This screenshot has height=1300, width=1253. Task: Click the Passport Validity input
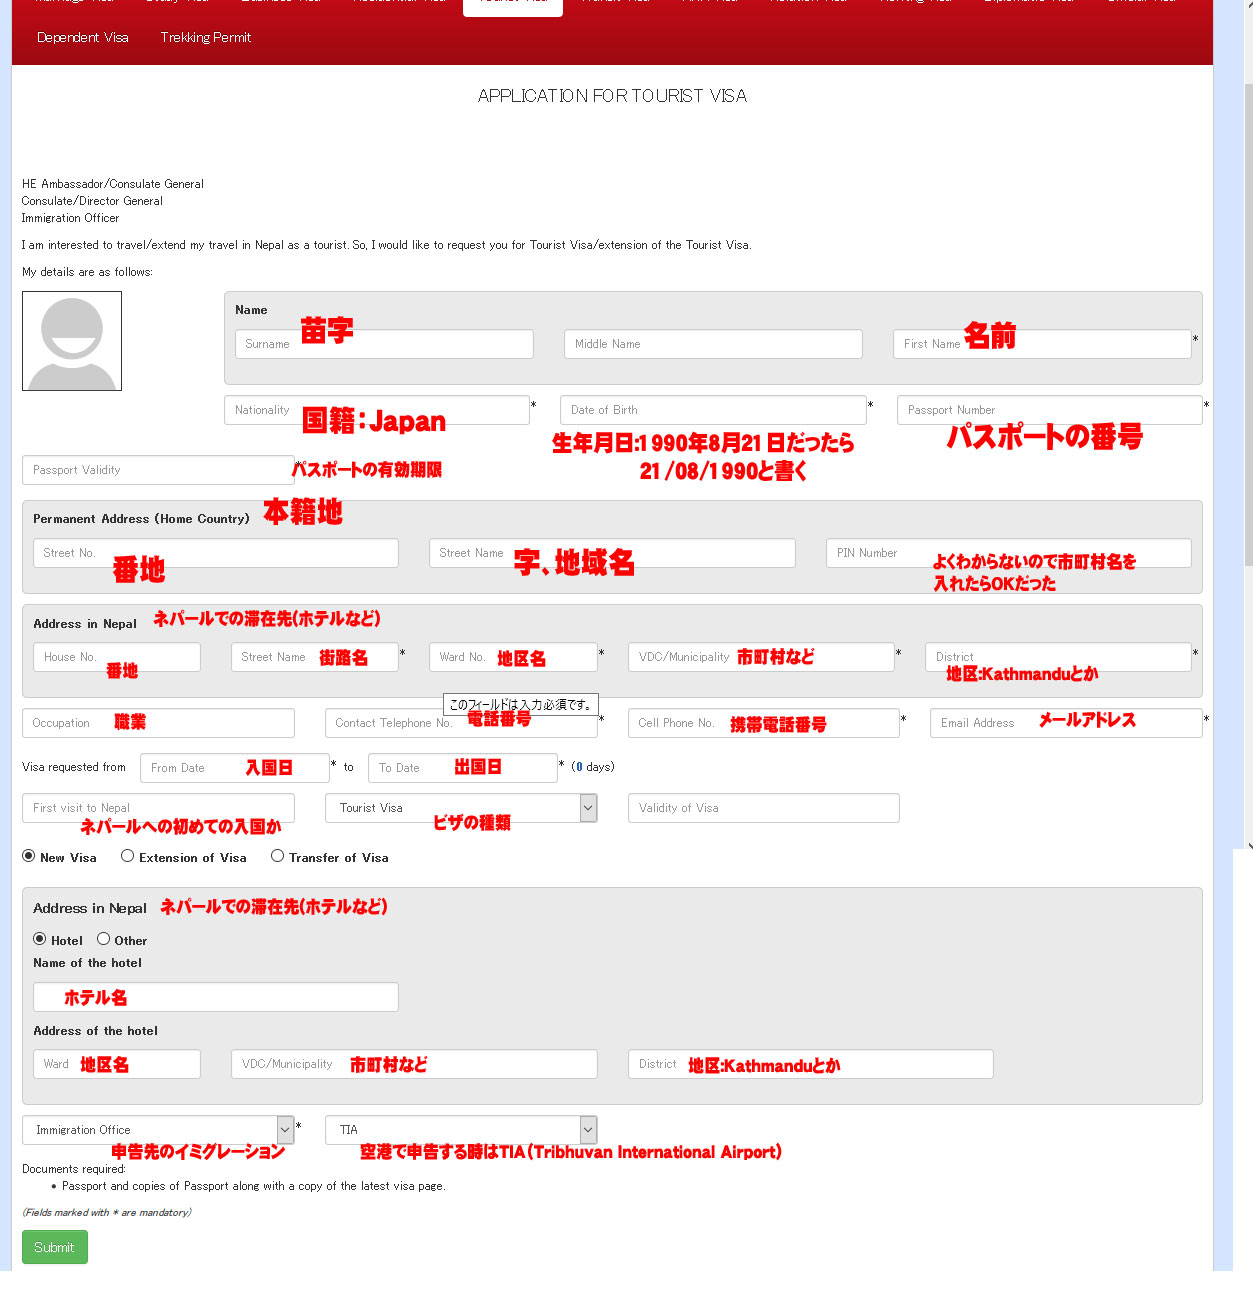[x=158, y=470]
